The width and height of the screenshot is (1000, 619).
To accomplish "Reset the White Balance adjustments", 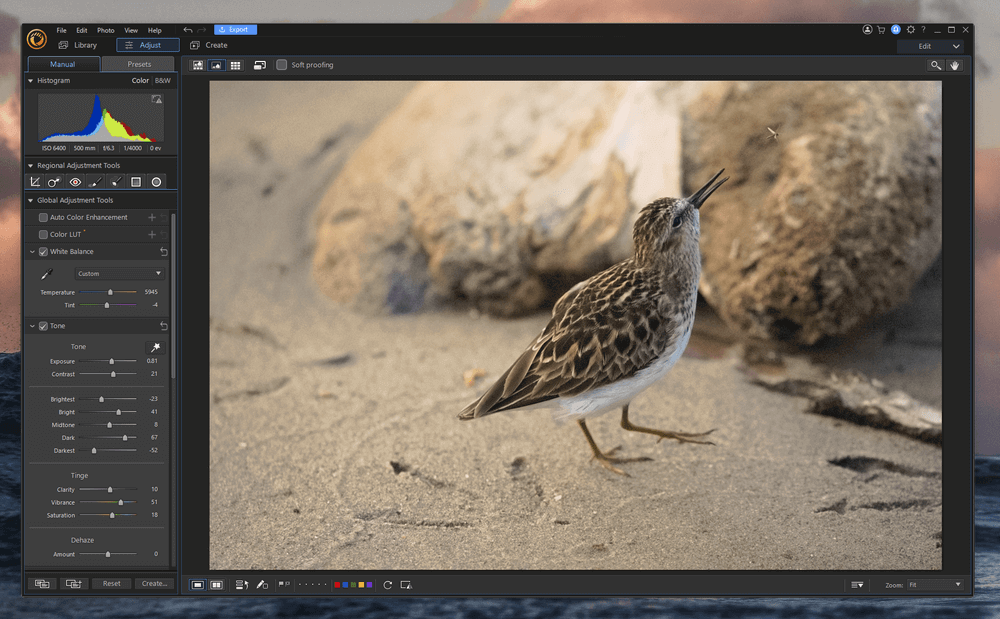I will pyautogui.click(x=164, y=252).
